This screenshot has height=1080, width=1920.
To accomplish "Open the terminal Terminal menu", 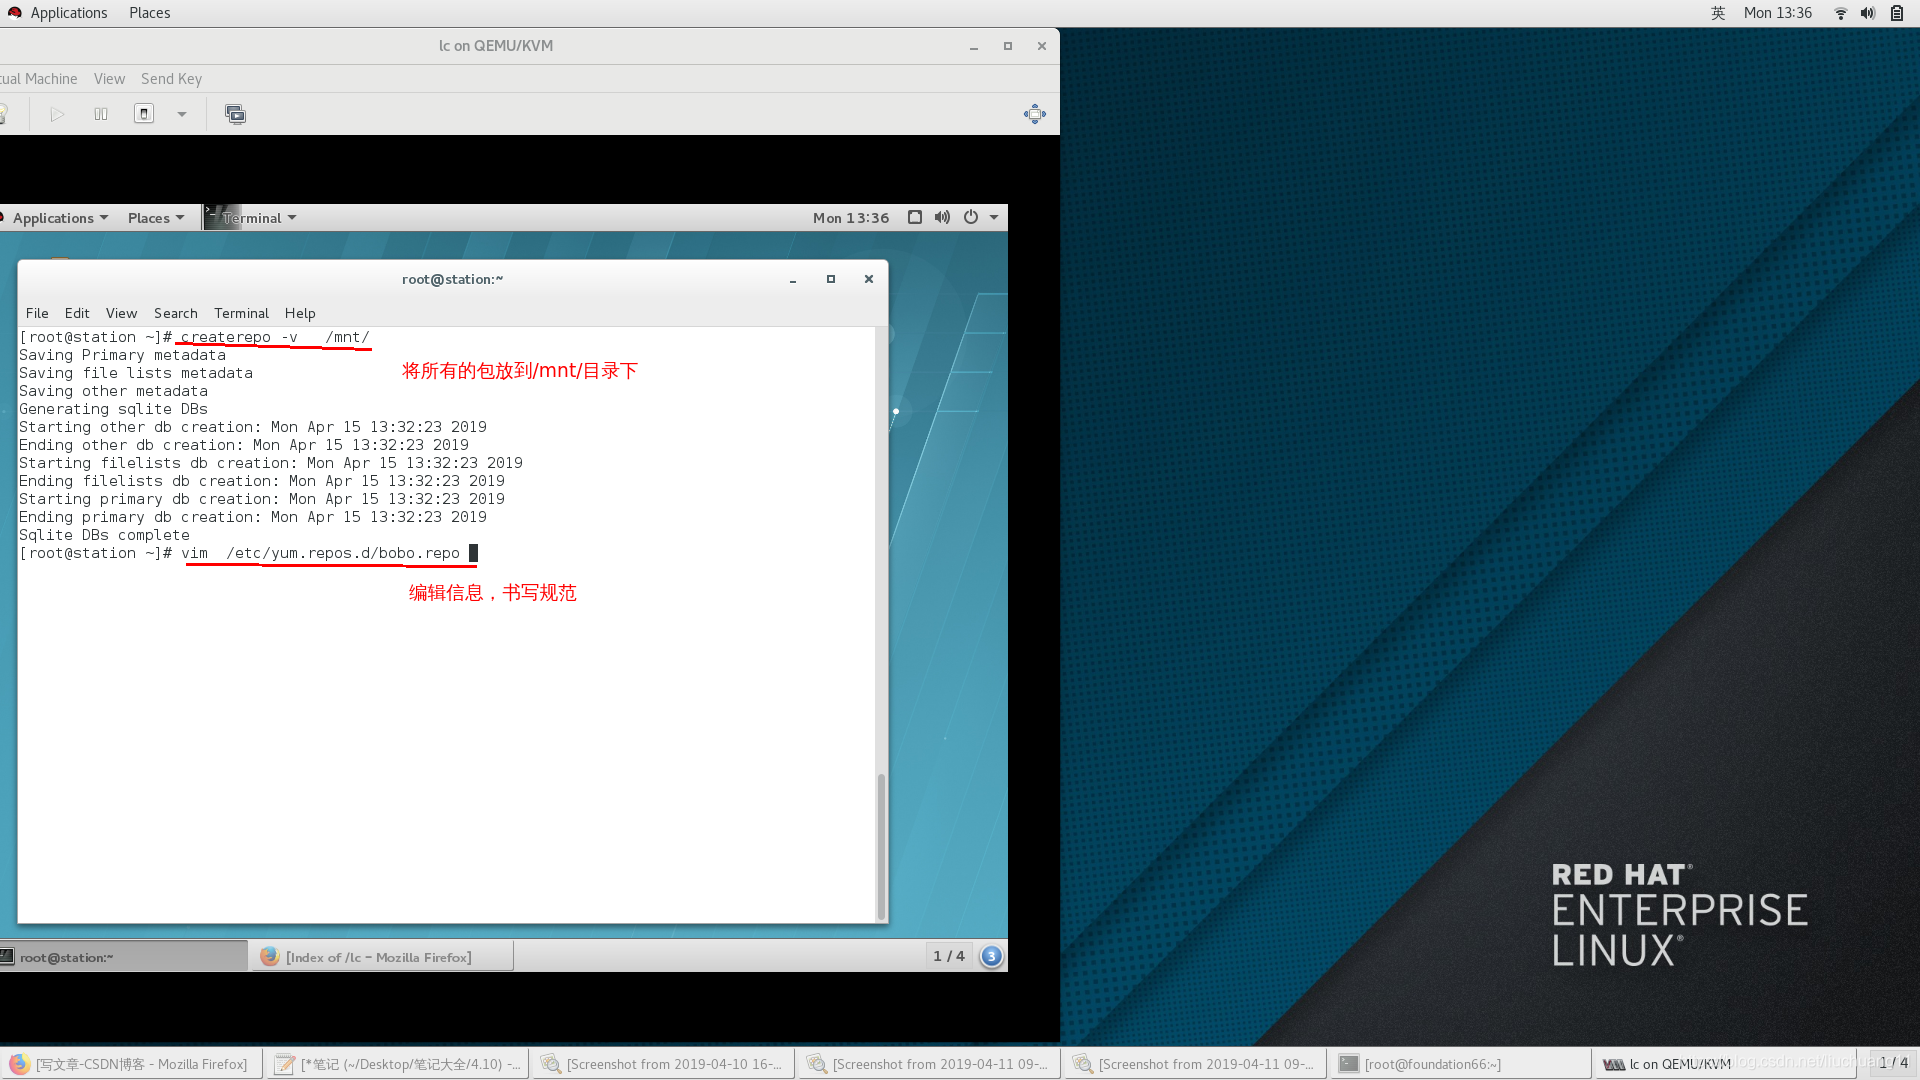I will [241, 313].
